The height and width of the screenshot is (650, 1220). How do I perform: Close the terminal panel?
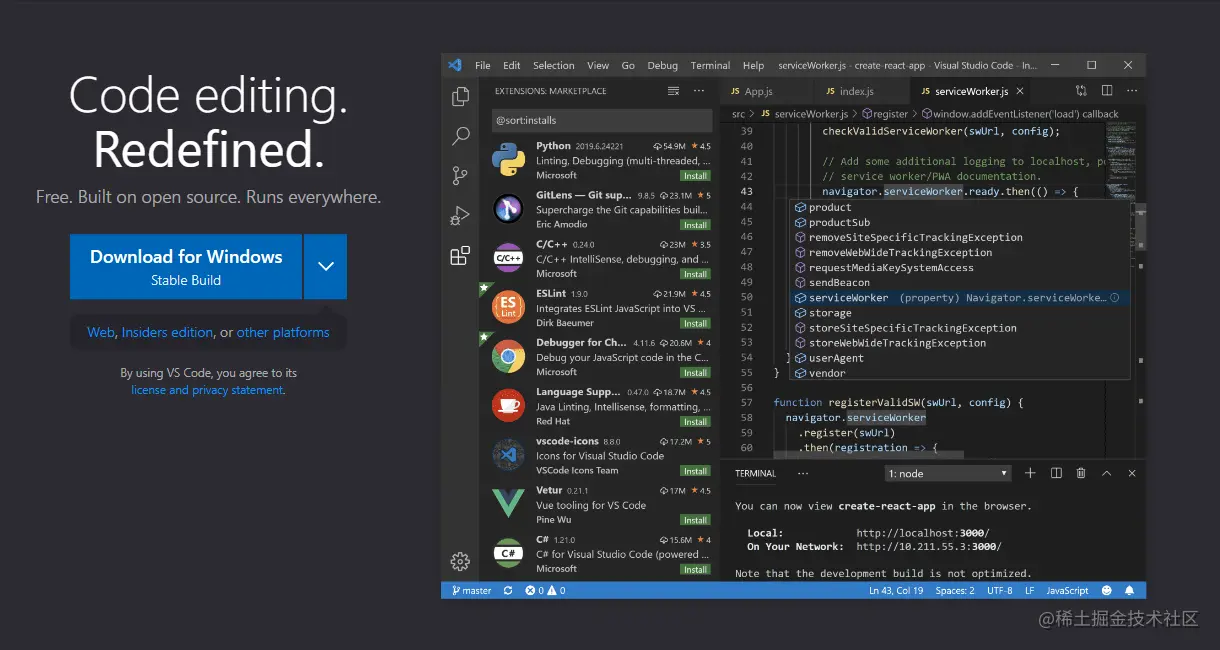[x=1132, y=473]
